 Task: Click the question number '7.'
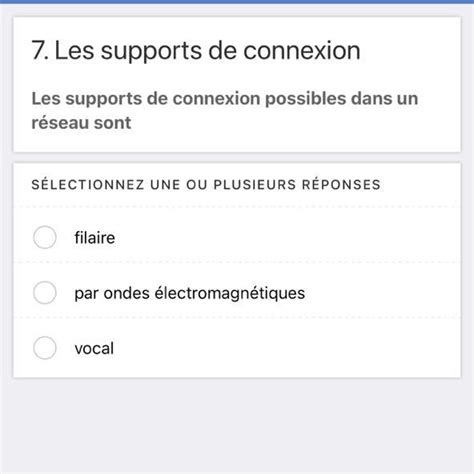(x=40, y=51)
